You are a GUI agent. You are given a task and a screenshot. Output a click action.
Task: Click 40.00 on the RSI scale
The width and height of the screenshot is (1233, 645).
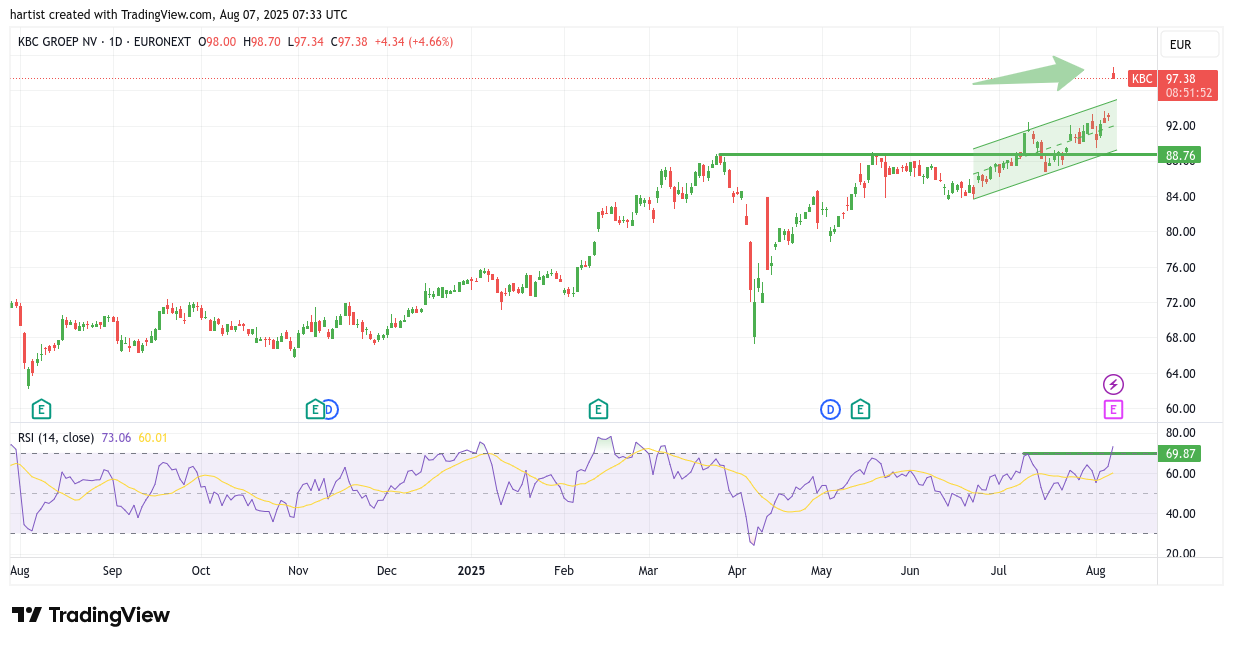click(x=1180, y=514)
